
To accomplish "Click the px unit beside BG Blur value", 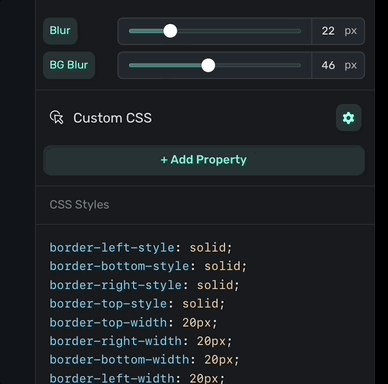I will (x=351, y=65).
